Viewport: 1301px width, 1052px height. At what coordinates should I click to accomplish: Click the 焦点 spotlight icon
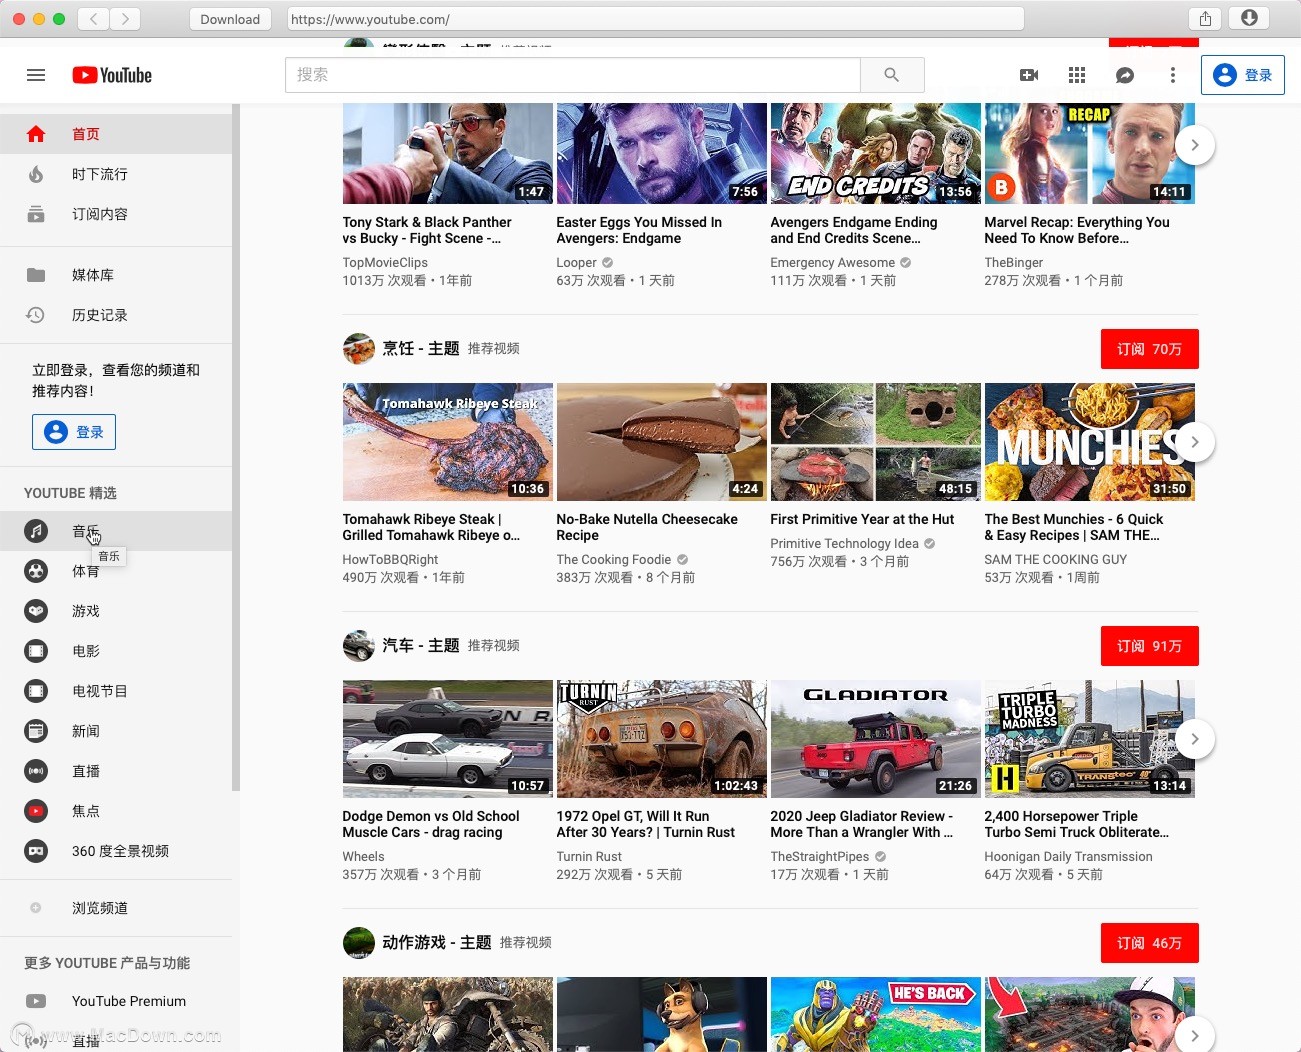point(36,811)
